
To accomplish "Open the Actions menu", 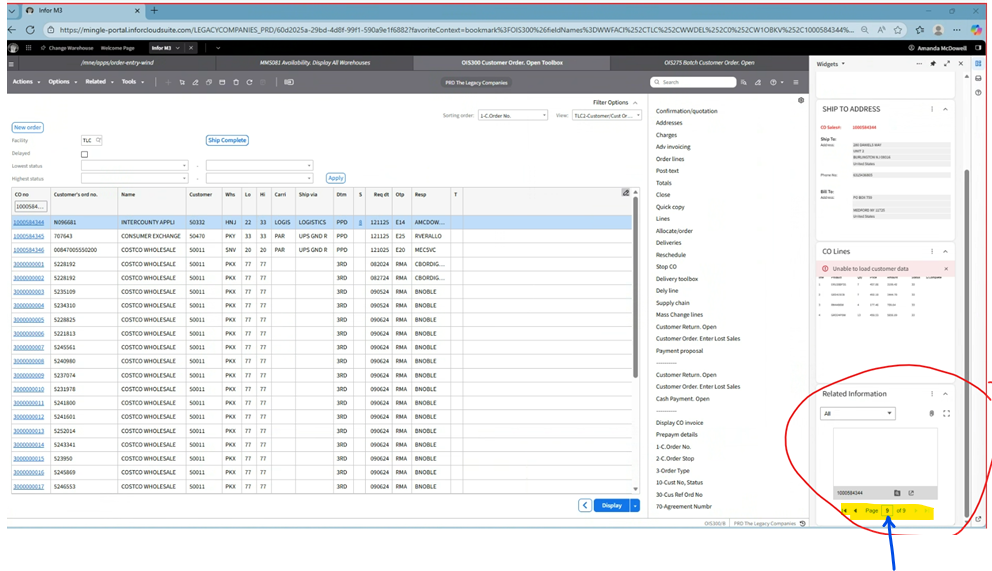I will coord(26,82).
